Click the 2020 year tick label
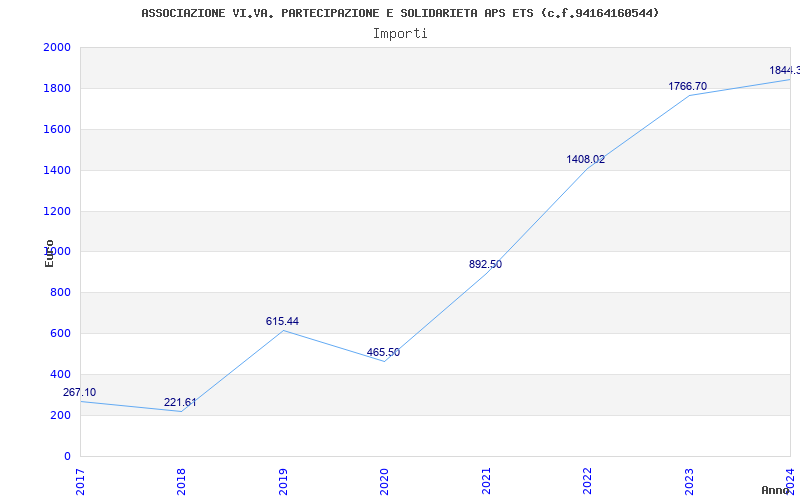The width and height of the screenshot is (800, 500). 384,480
